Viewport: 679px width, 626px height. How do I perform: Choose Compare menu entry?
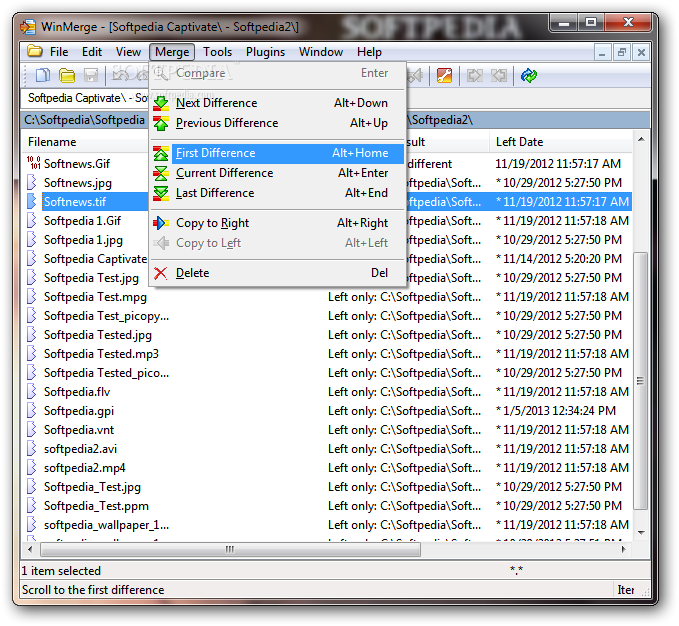[277, 73]
